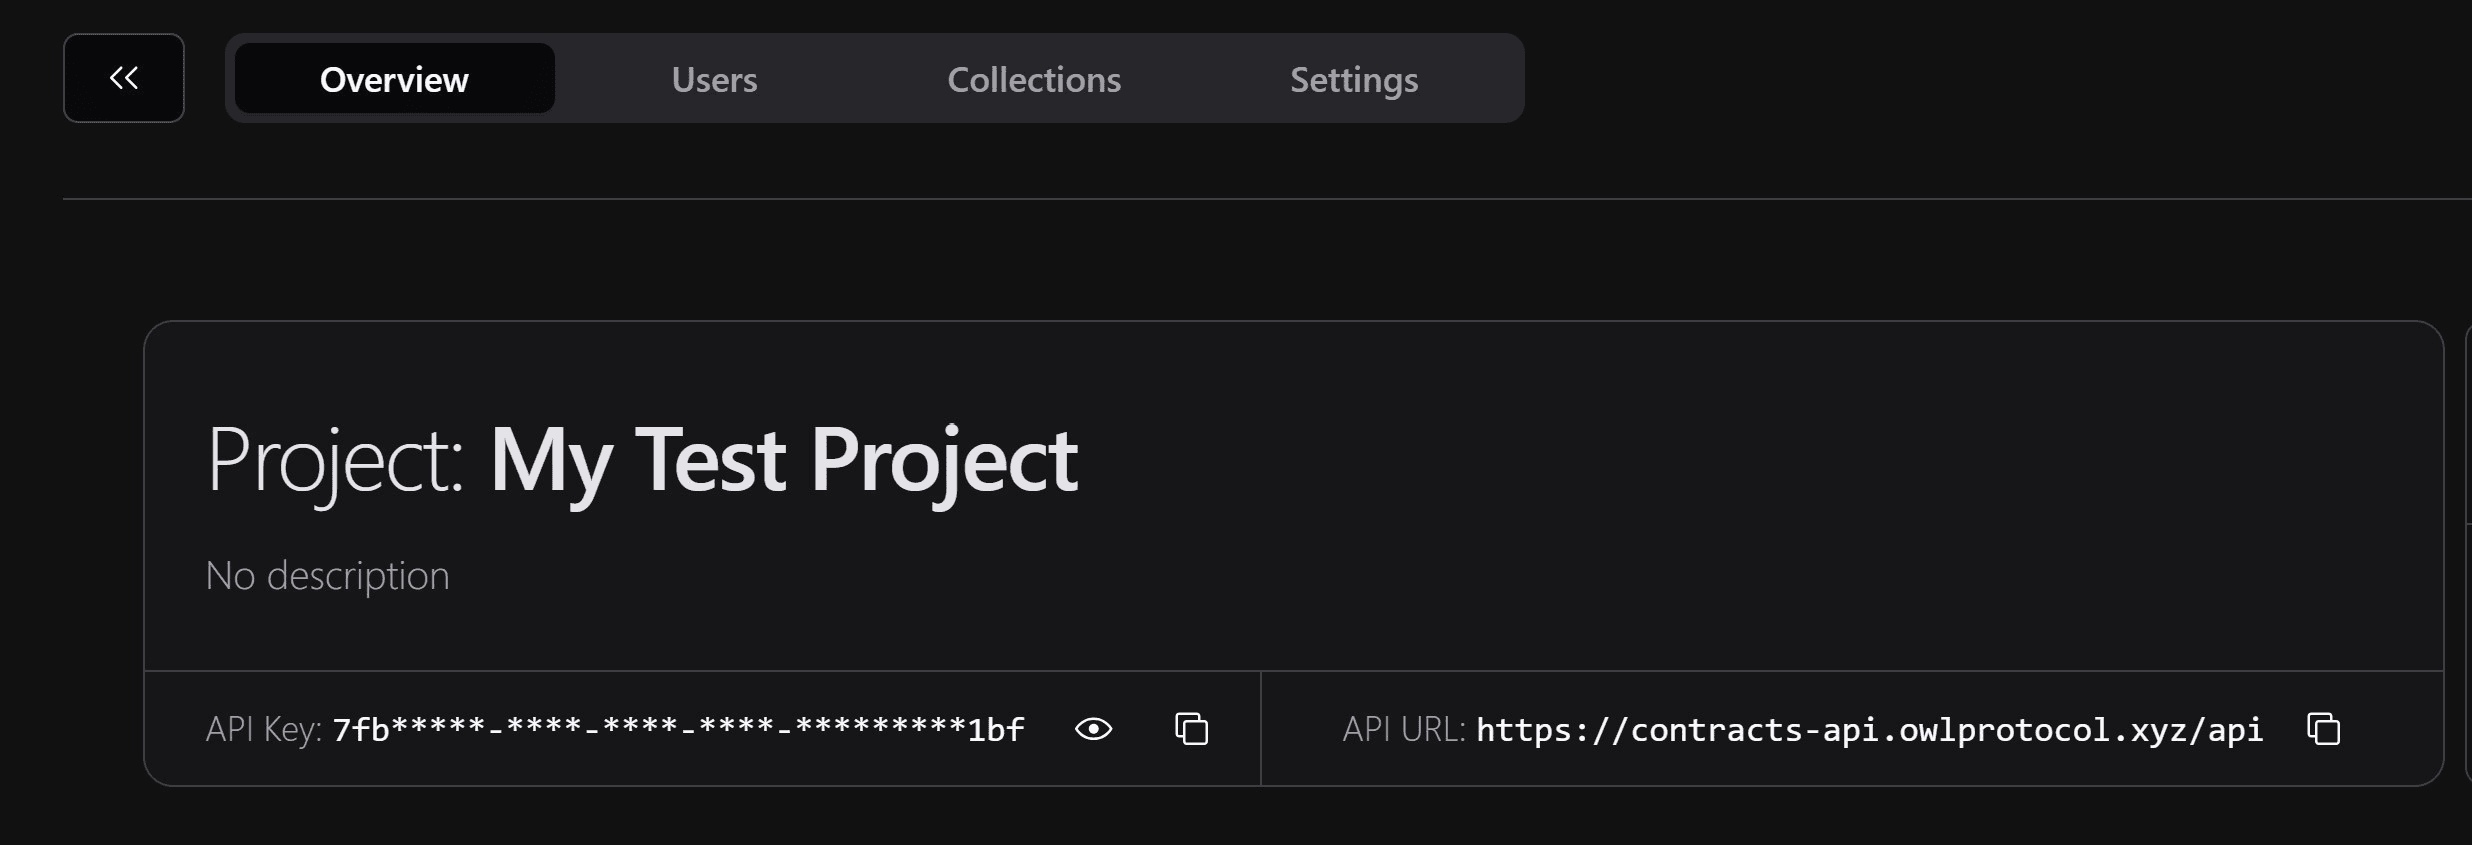
Task: Click the "Project:" heading prefix
Action: (334, 461)
